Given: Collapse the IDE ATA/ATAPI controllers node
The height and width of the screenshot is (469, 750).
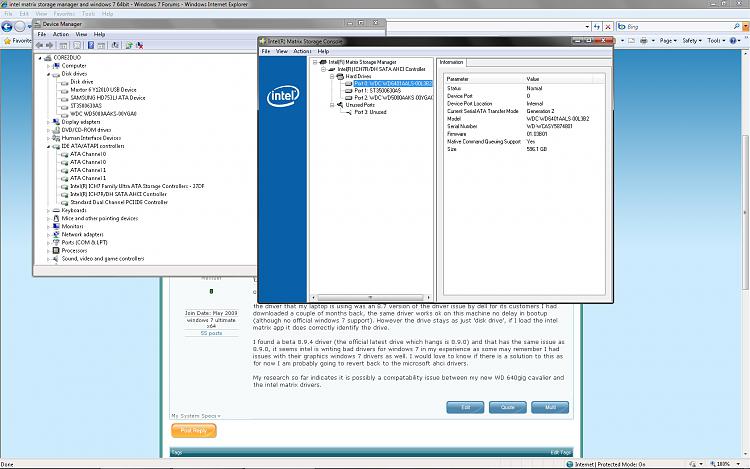Looking at the screenshot, I should 48,146.
